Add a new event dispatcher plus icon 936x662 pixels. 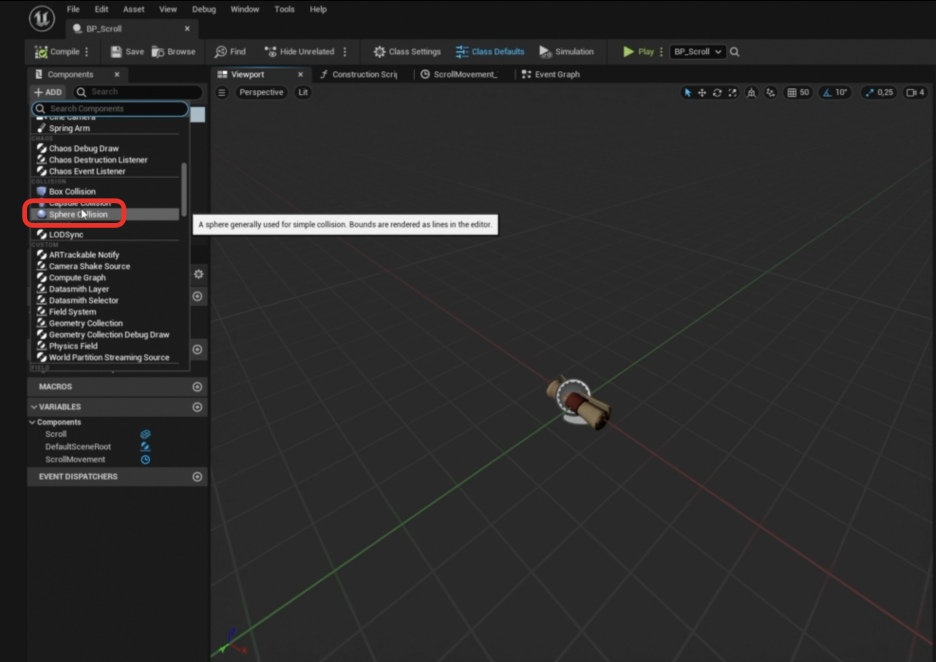198,477
